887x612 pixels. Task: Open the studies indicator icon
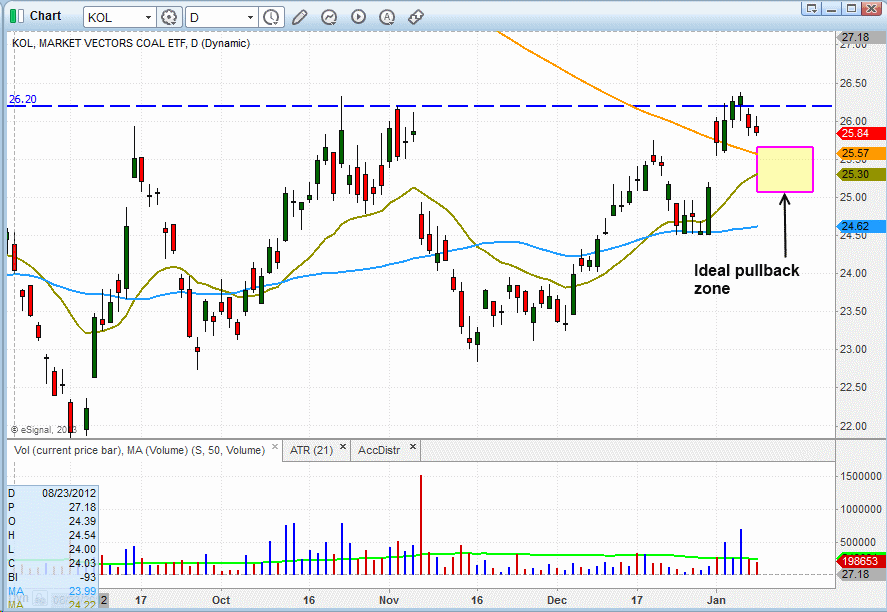(x=329, y=17)
